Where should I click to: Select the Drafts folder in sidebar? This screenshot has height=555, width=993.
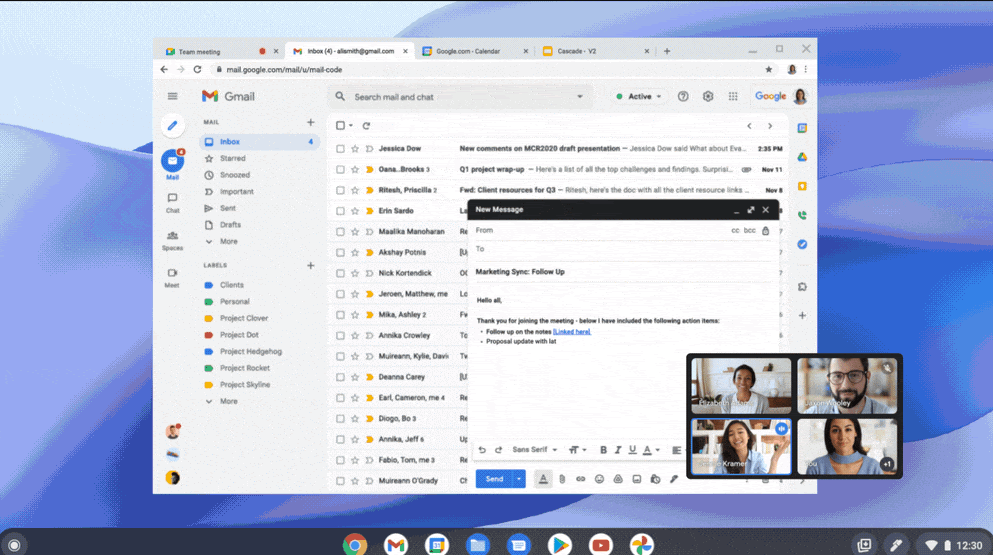(230, 225)
